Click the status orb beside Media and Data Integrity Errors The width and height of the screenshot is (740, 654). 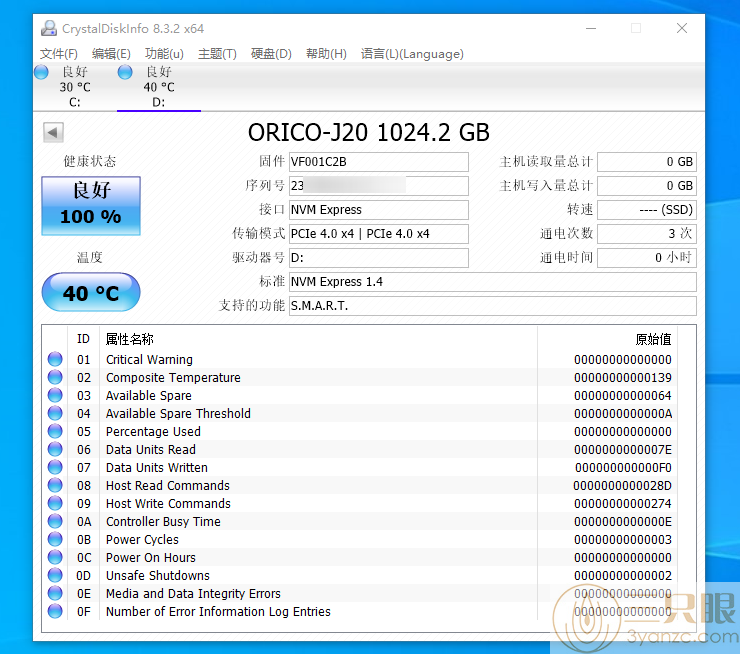pyautogui.click(x=55, y=593)
